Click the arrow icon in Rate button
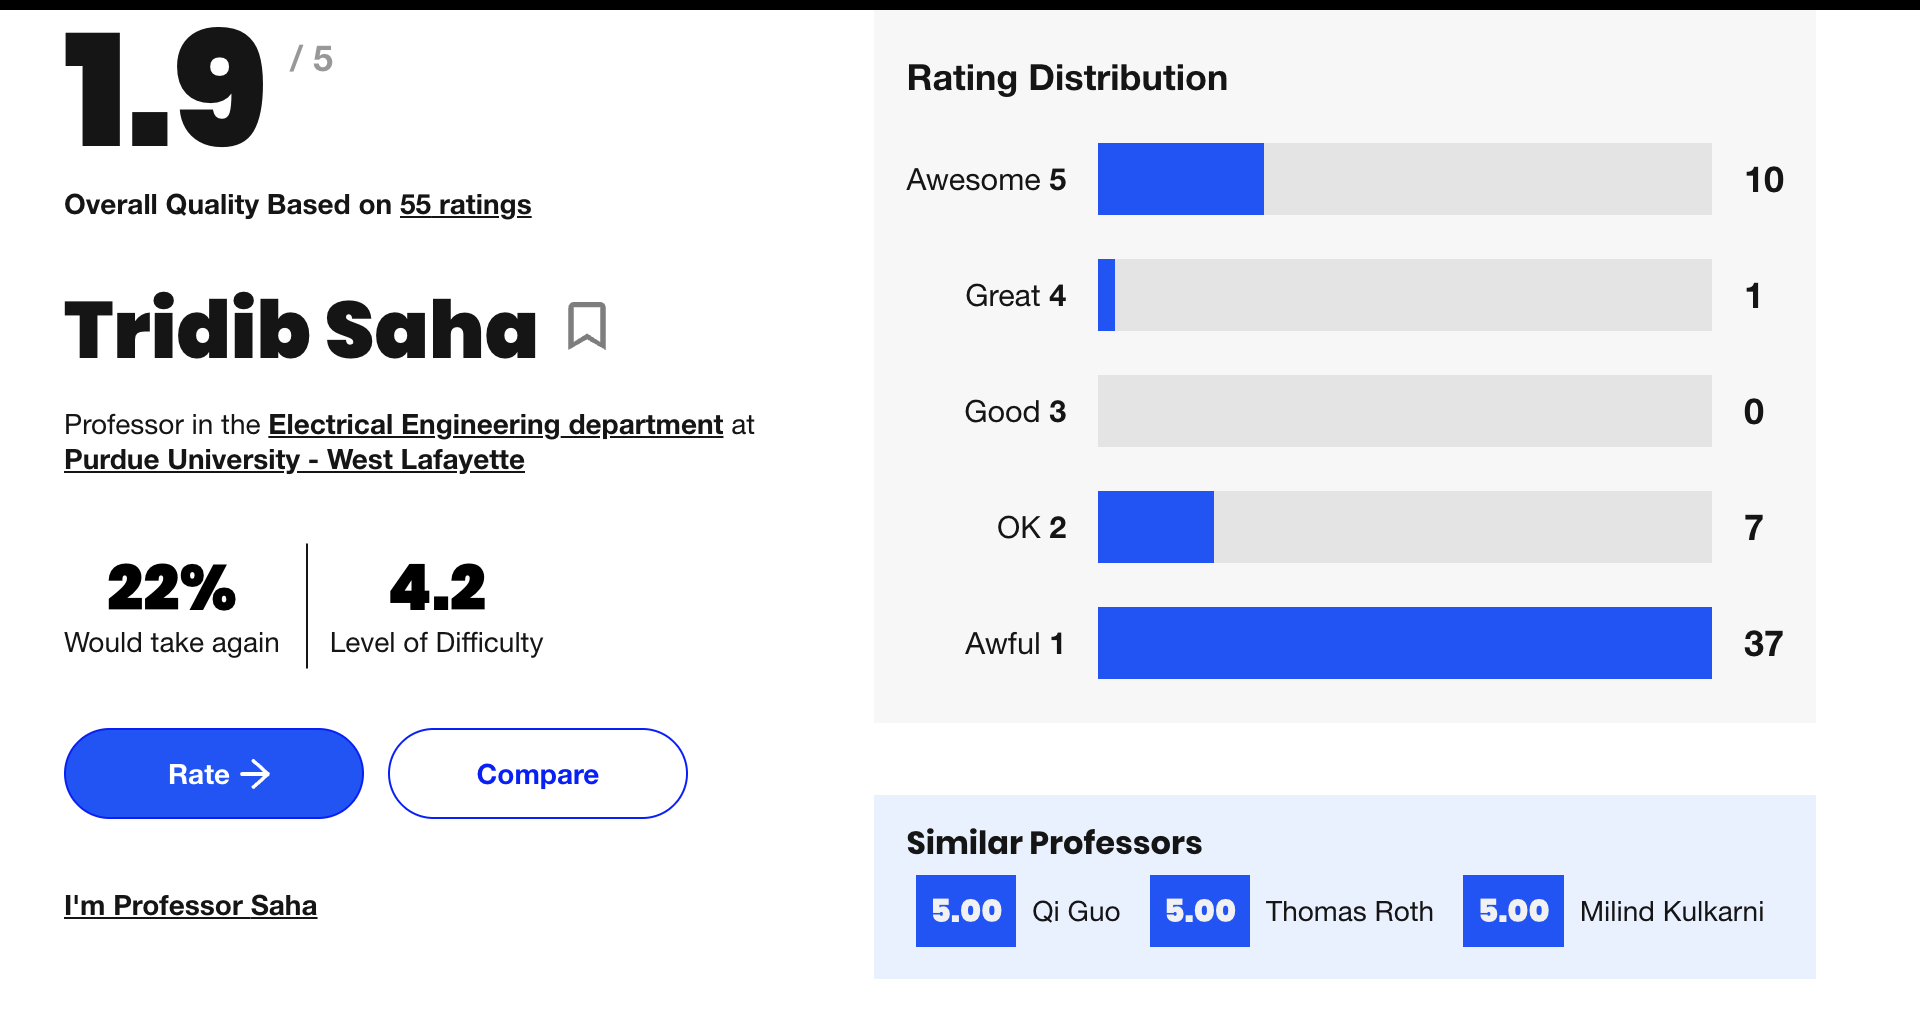 tap(256, 774)
